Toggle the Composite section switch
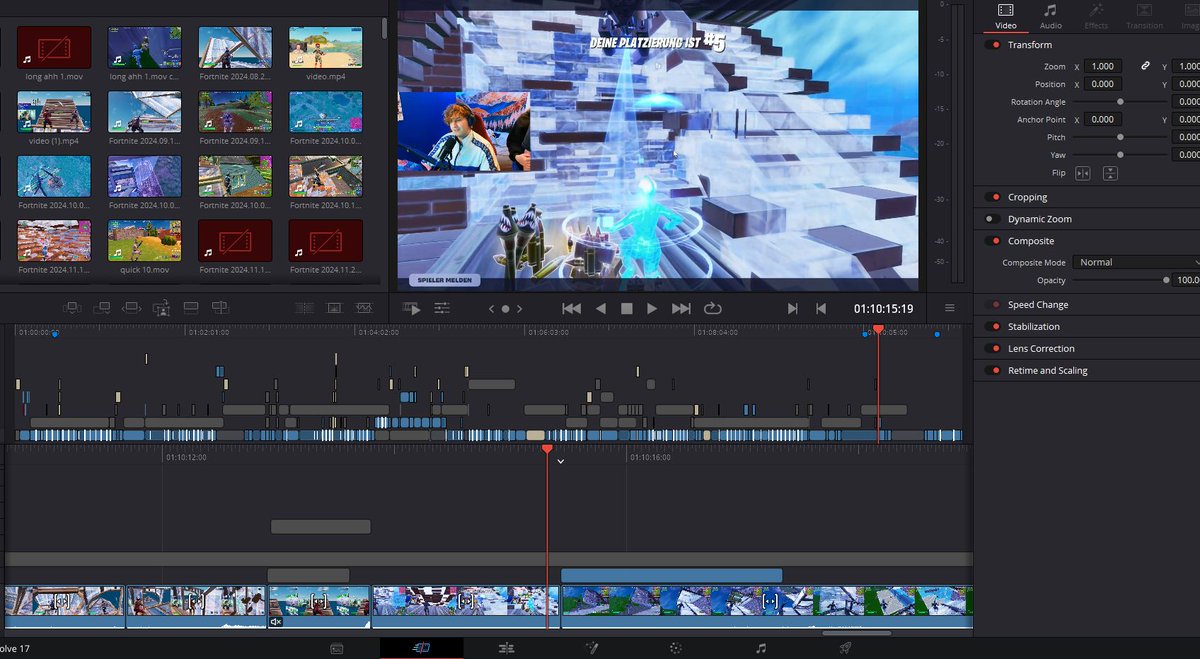Screen dimensions: 1200x659 pyautogui.click(x=992, y=241)
